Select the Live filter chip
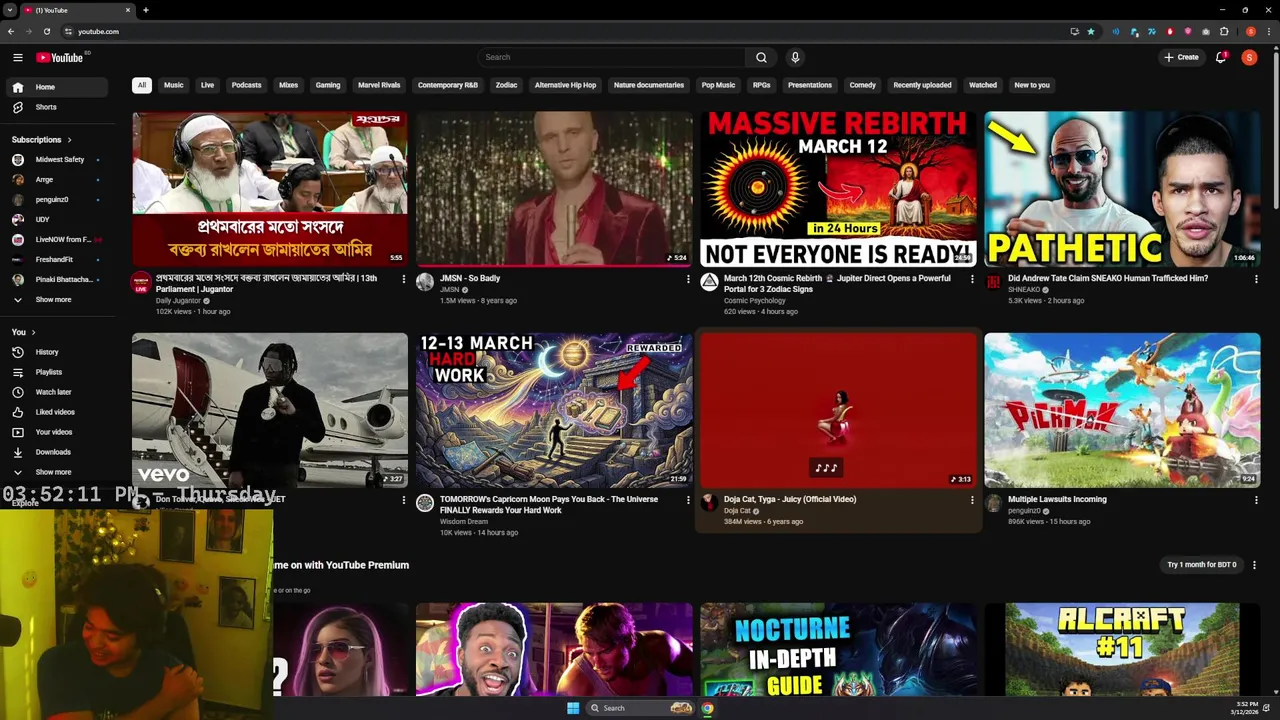1280x720 pixels. click(207, 85)
